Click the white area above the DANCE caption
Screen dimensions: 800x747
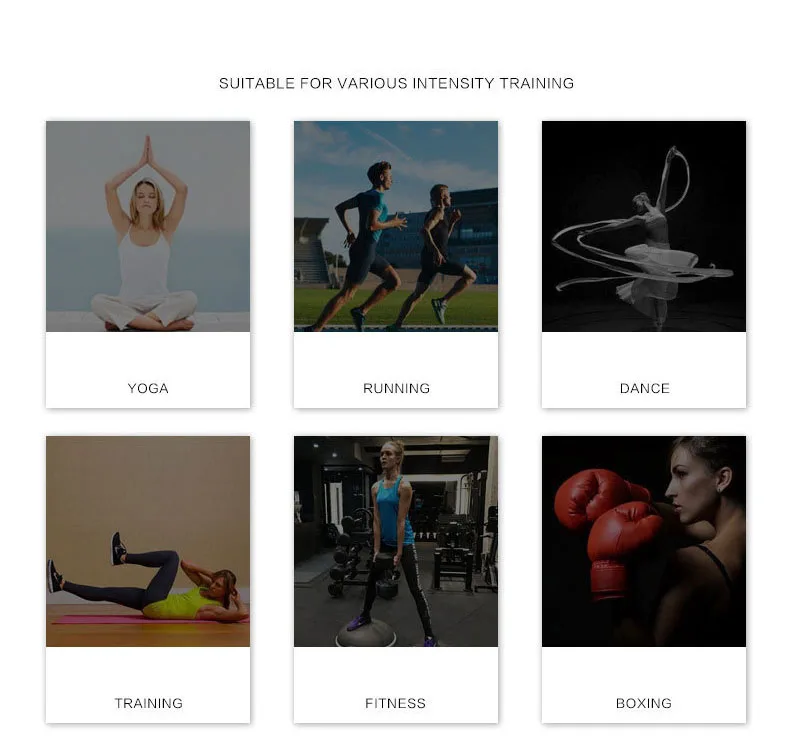[x=644, y=356]
